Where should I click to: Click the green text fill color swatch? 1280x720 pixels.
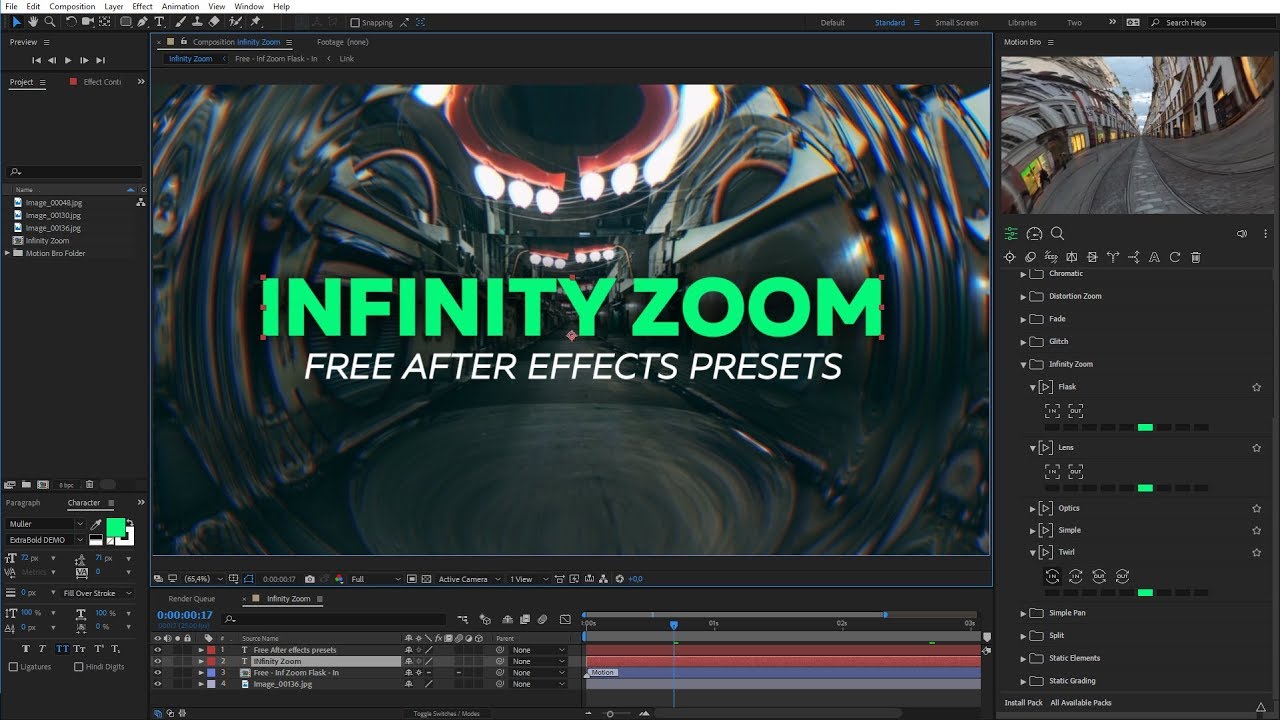115,527
